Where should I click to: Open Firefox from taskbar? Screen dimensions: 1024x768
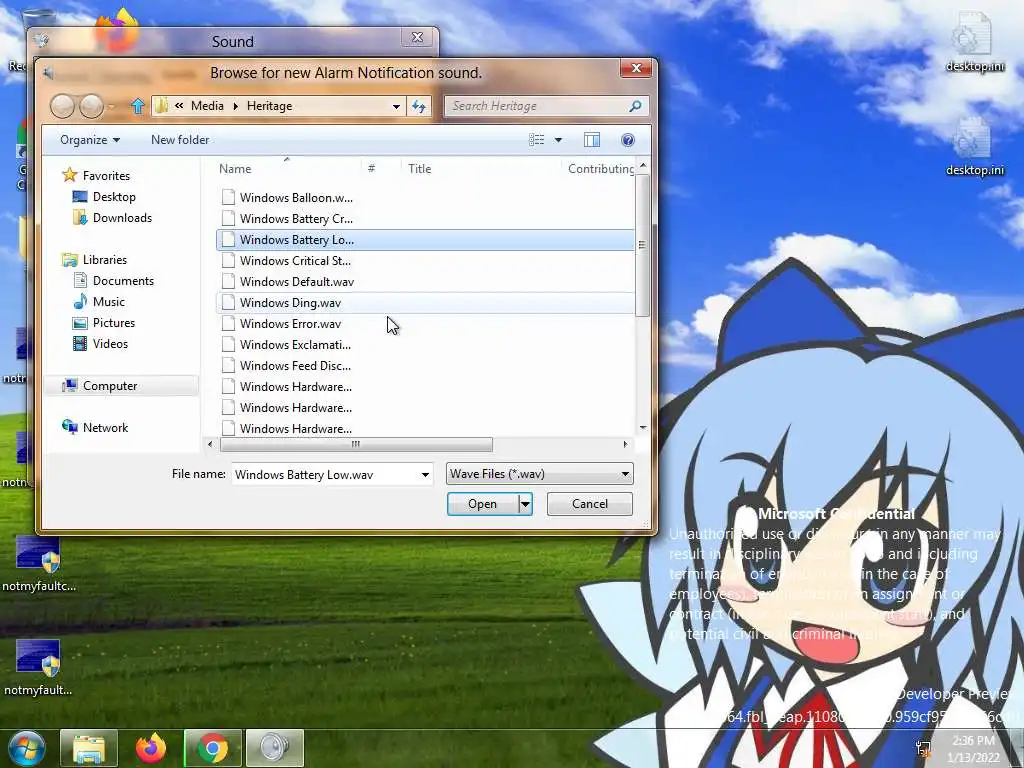pyautogui.click(x=151, y=748)
